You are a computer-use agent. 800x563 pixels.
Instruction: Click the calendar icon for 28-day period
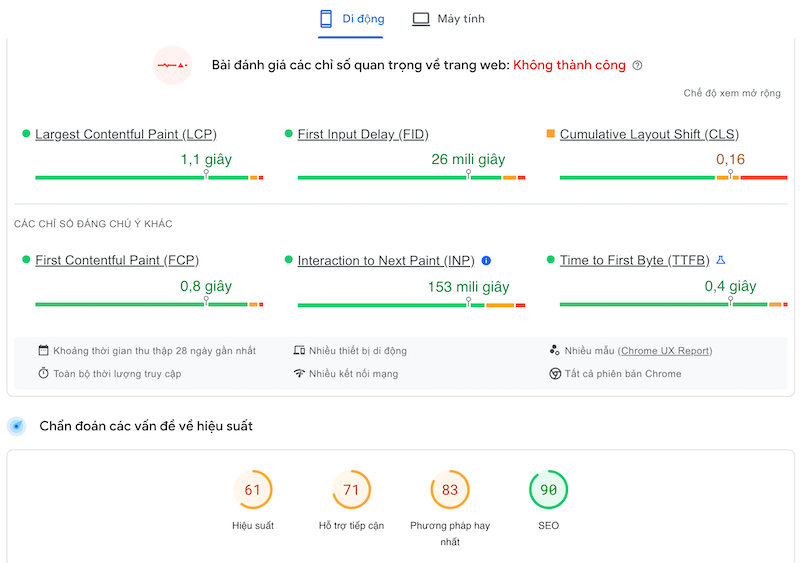44,351
